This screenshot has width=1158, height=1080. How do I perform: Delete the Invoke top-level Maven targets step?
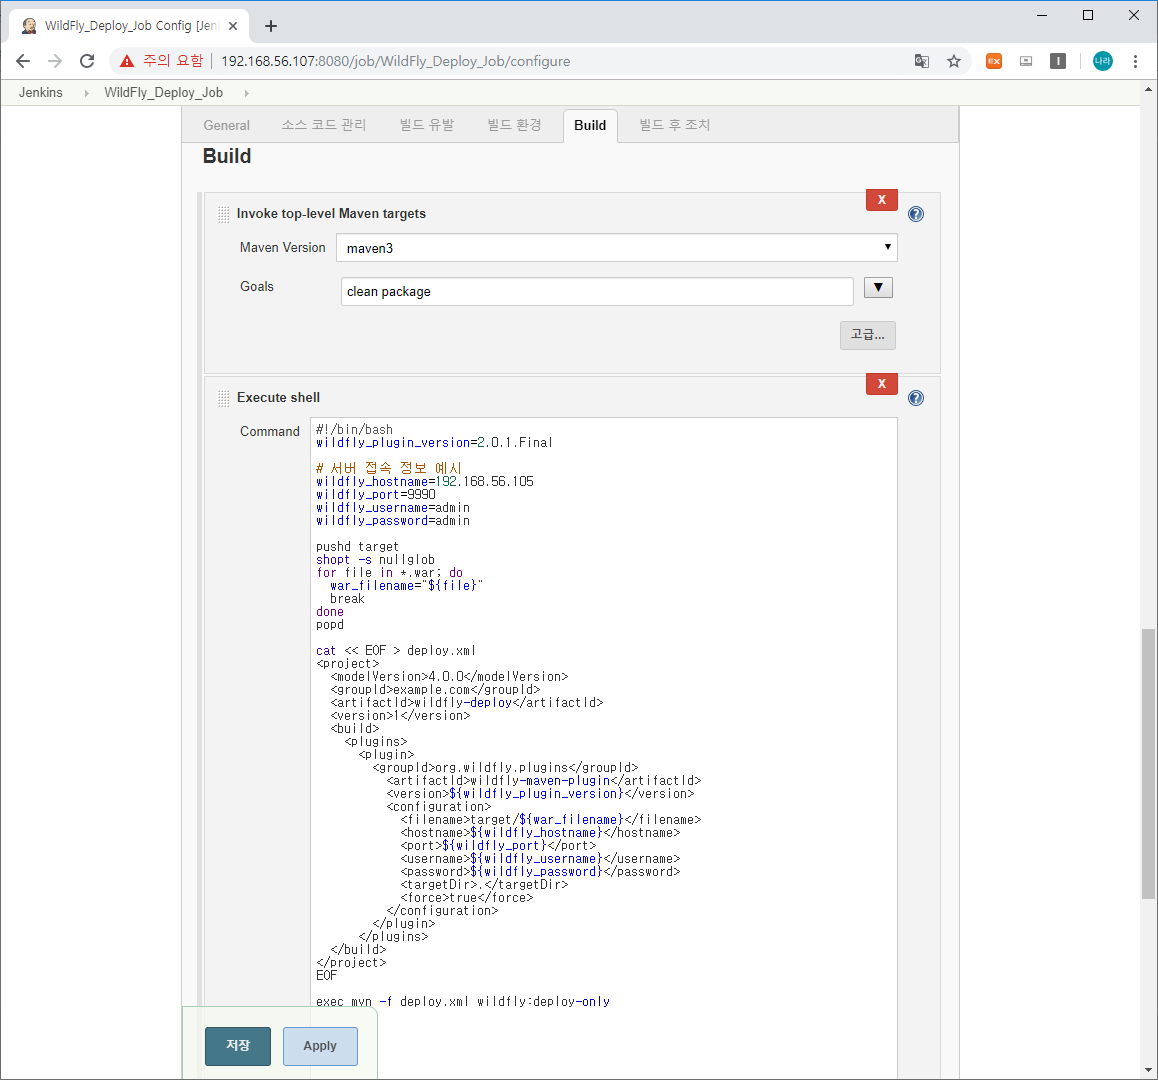tap(882, 199)
